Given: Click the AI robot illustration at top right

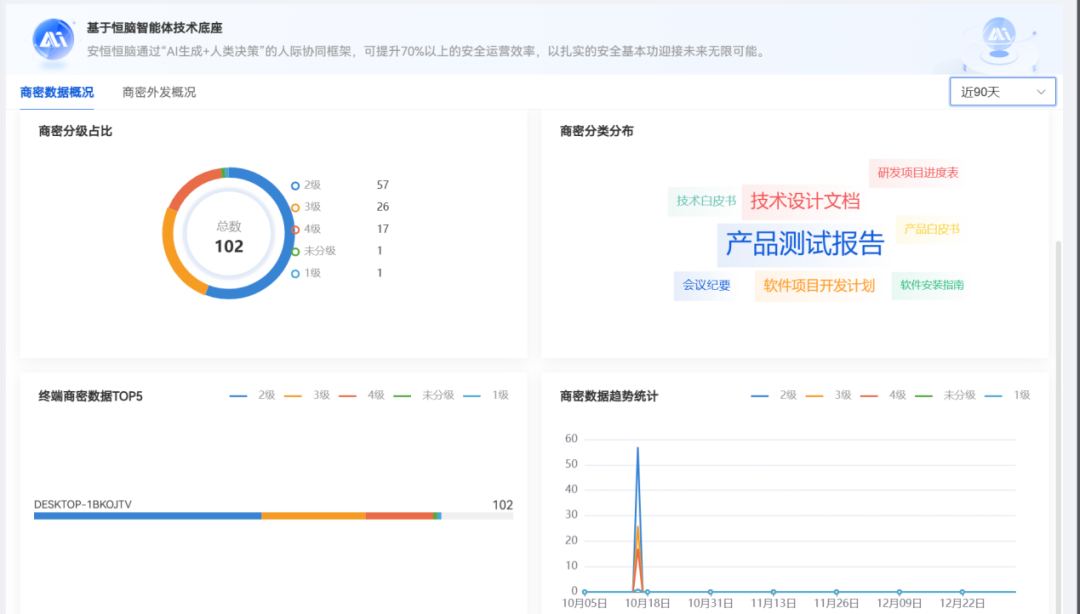Looking at the screenshot, I should click(x=997, y=37).
